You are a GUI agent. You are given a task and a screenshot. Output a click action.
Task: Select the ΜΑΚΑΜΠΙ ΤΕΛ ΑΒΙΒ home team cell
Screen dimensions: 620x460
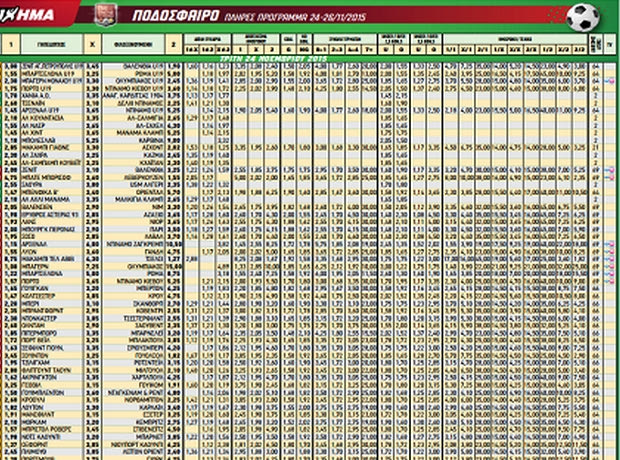(51, 259)
